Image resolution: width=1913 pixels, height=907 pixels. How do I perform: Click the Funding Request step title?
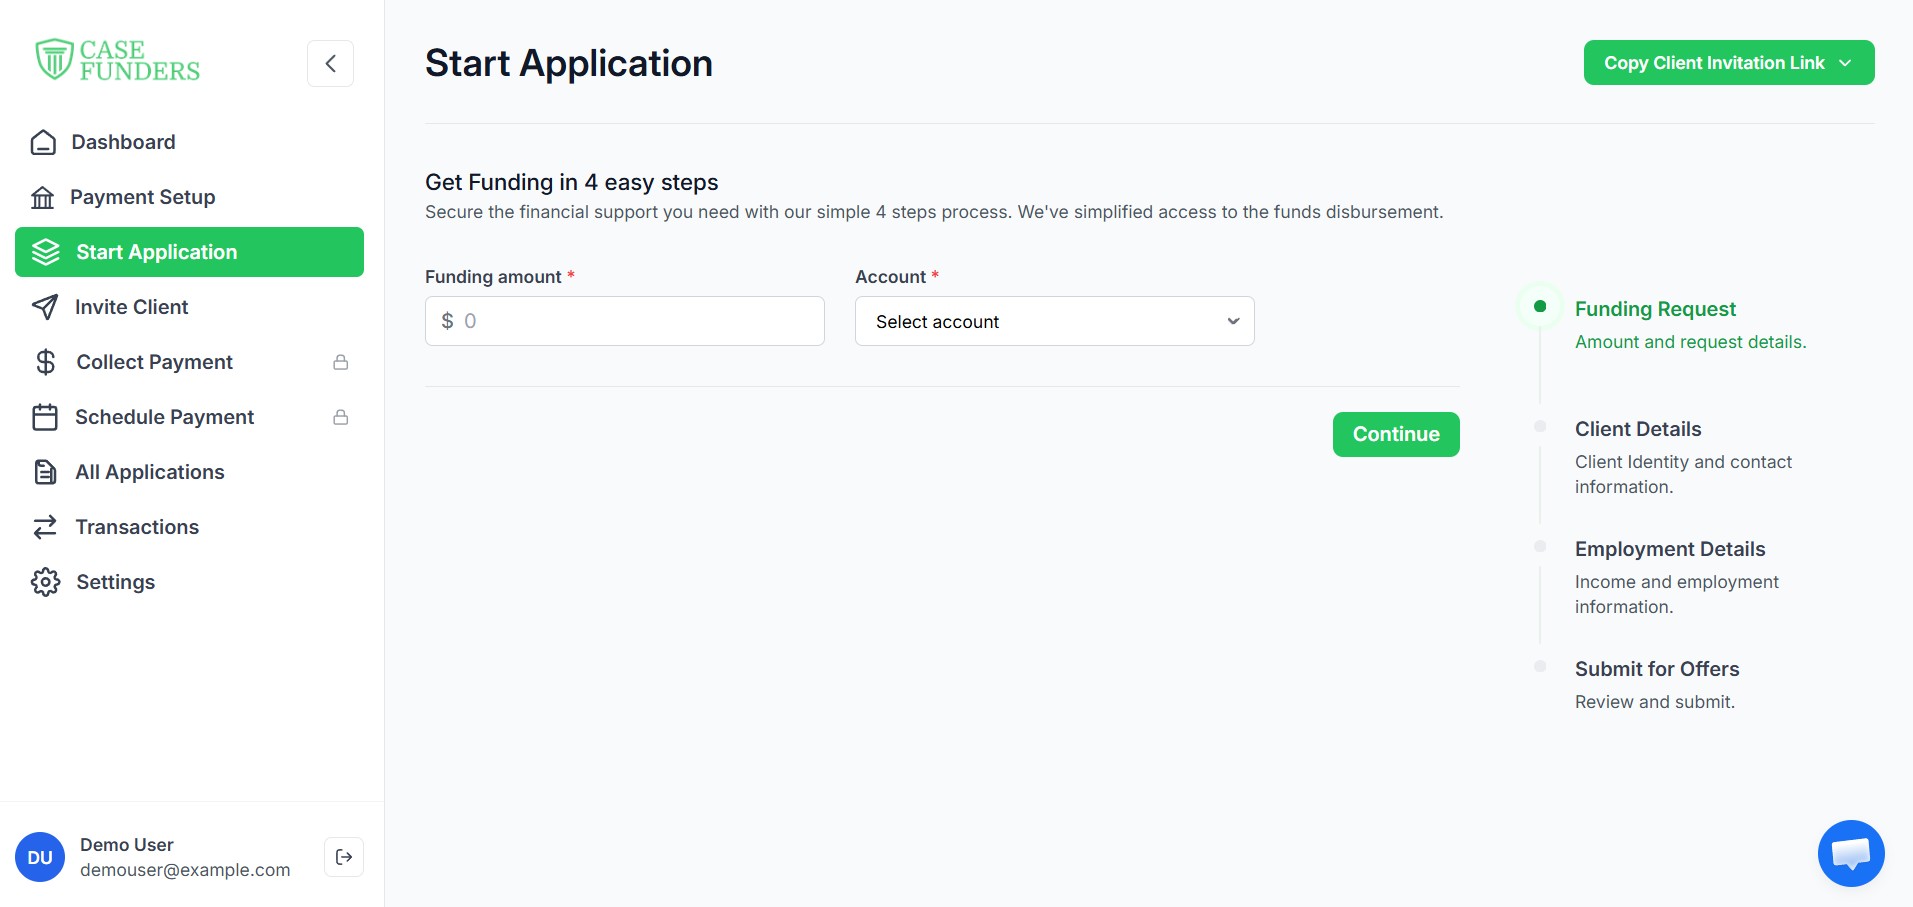pyautogui.click(x=1655, y=309)
